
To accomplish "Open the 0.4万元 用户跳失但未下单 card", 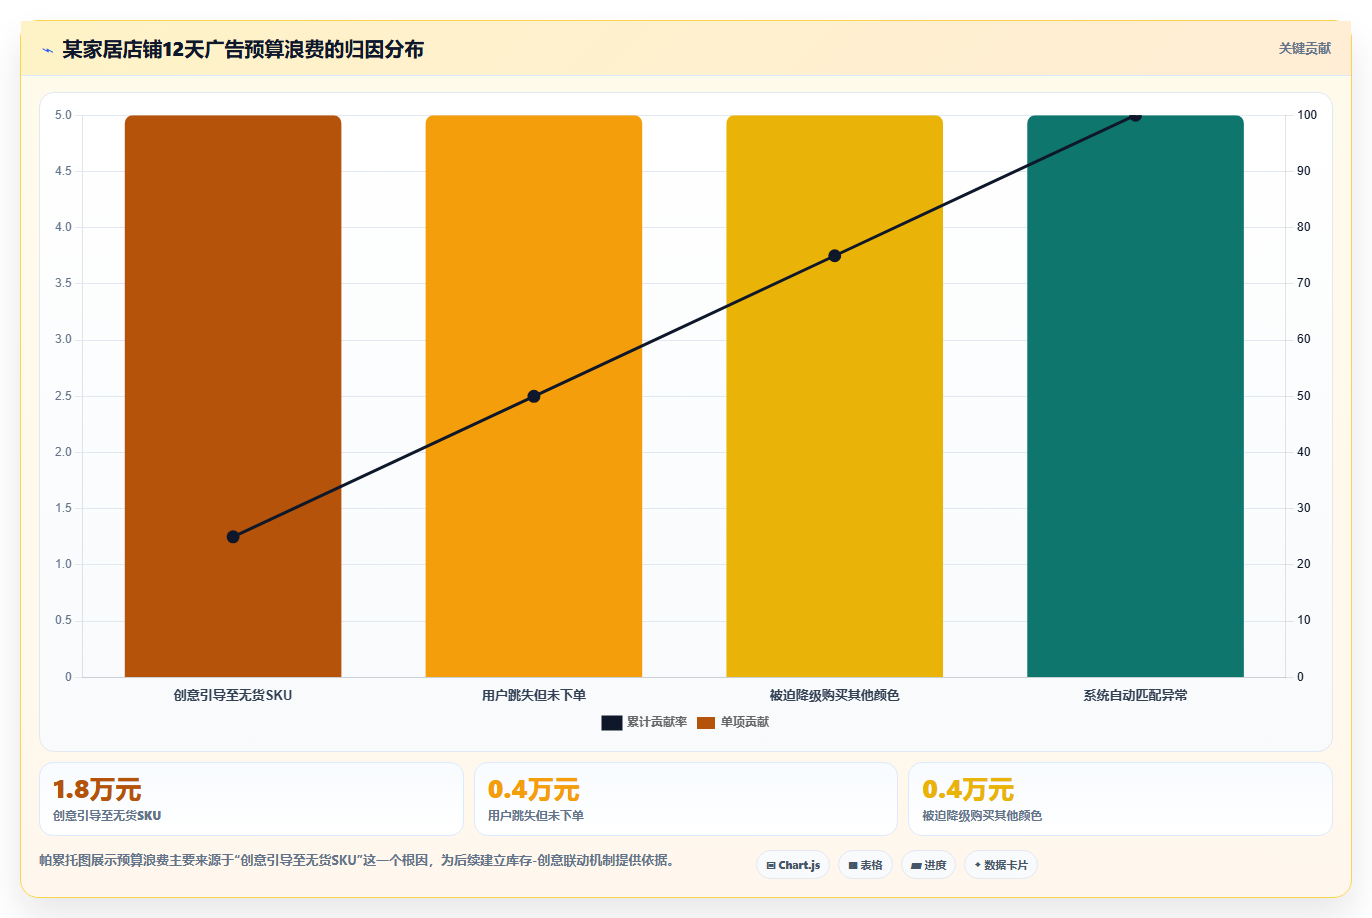I will click(686, 799).
